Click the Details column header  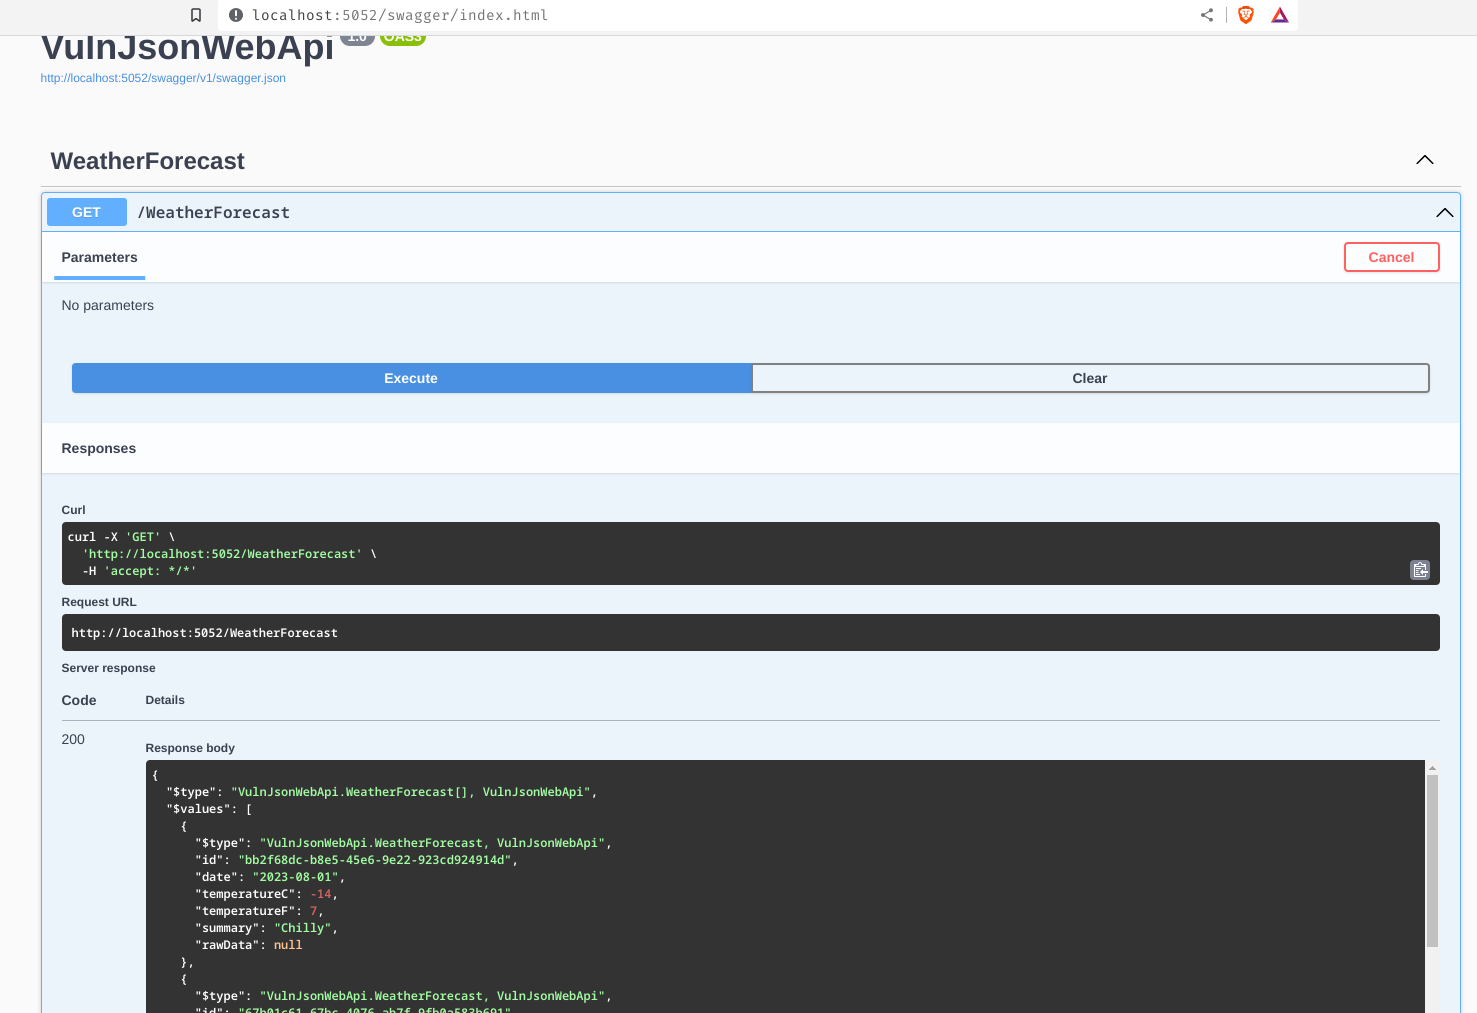[x=165, y=700]
